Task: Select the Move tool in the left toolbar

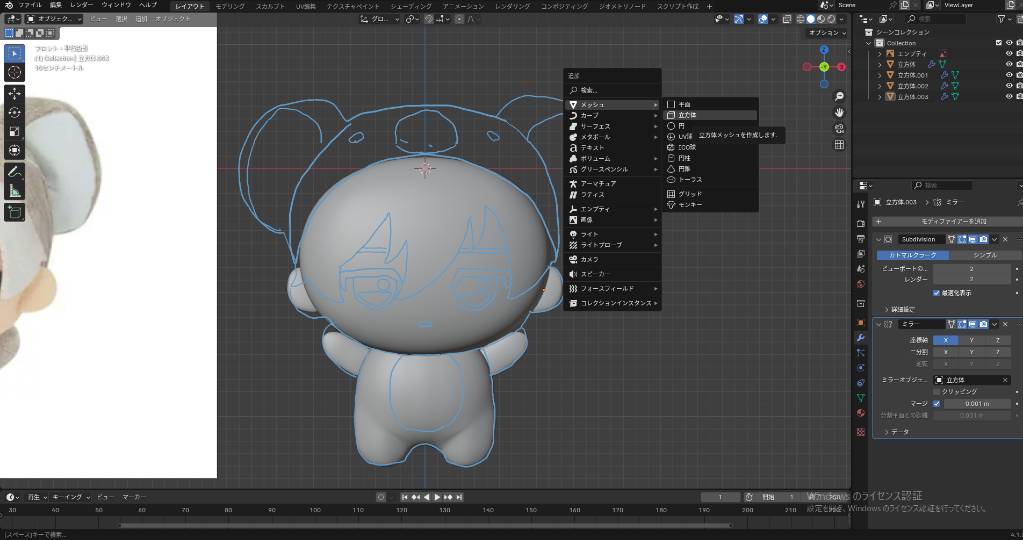Action: (15, 93)
